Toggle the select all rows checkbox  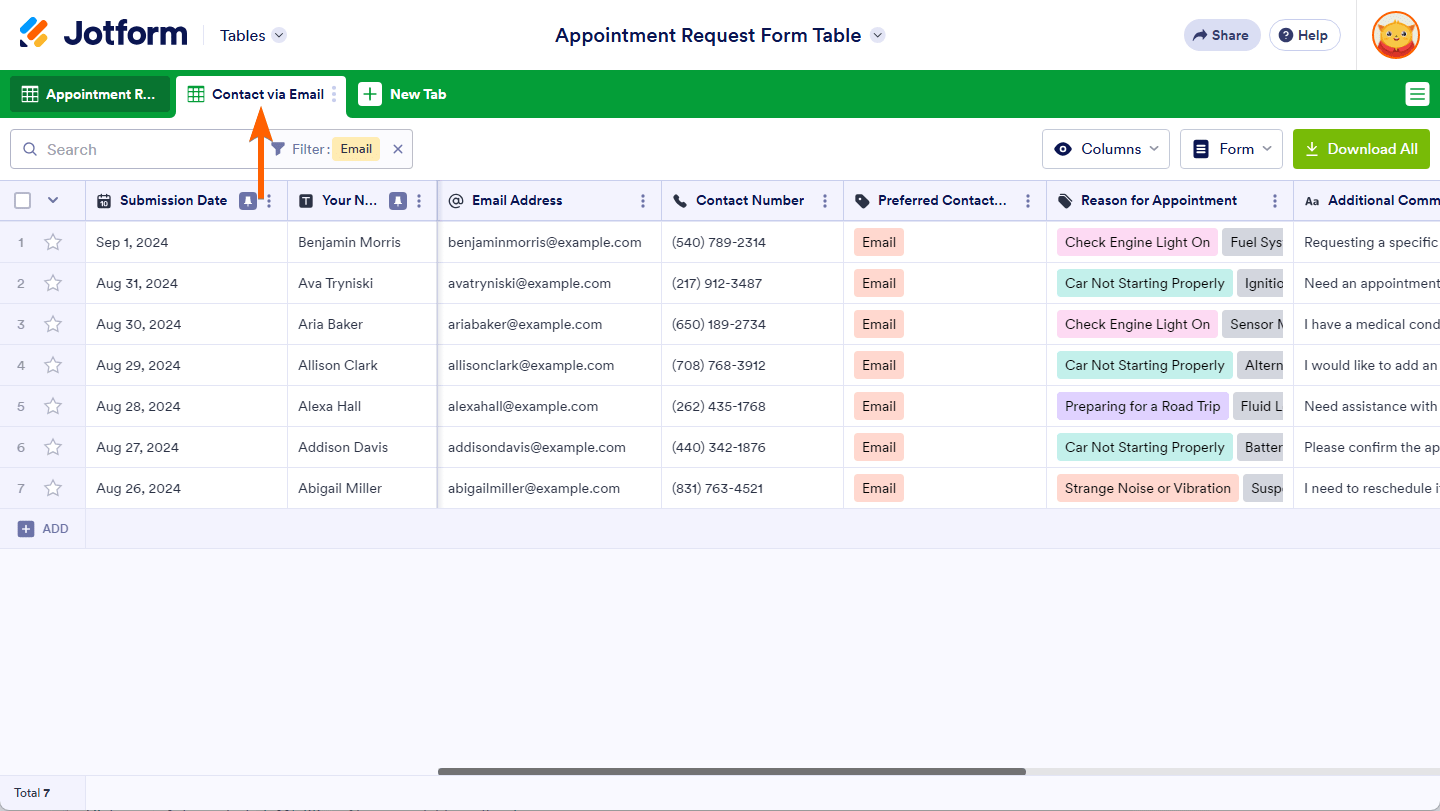coord(23,201)
